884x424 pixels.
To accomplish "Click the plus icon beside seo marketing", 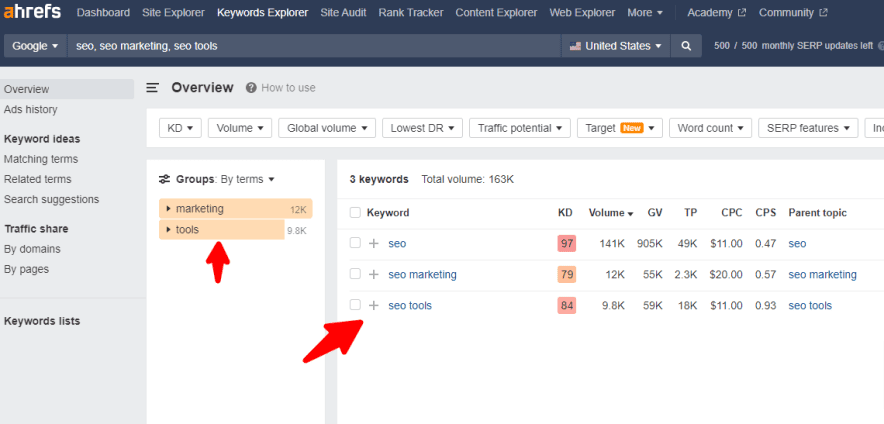I will pyautogui.click(x=373, y=274).
